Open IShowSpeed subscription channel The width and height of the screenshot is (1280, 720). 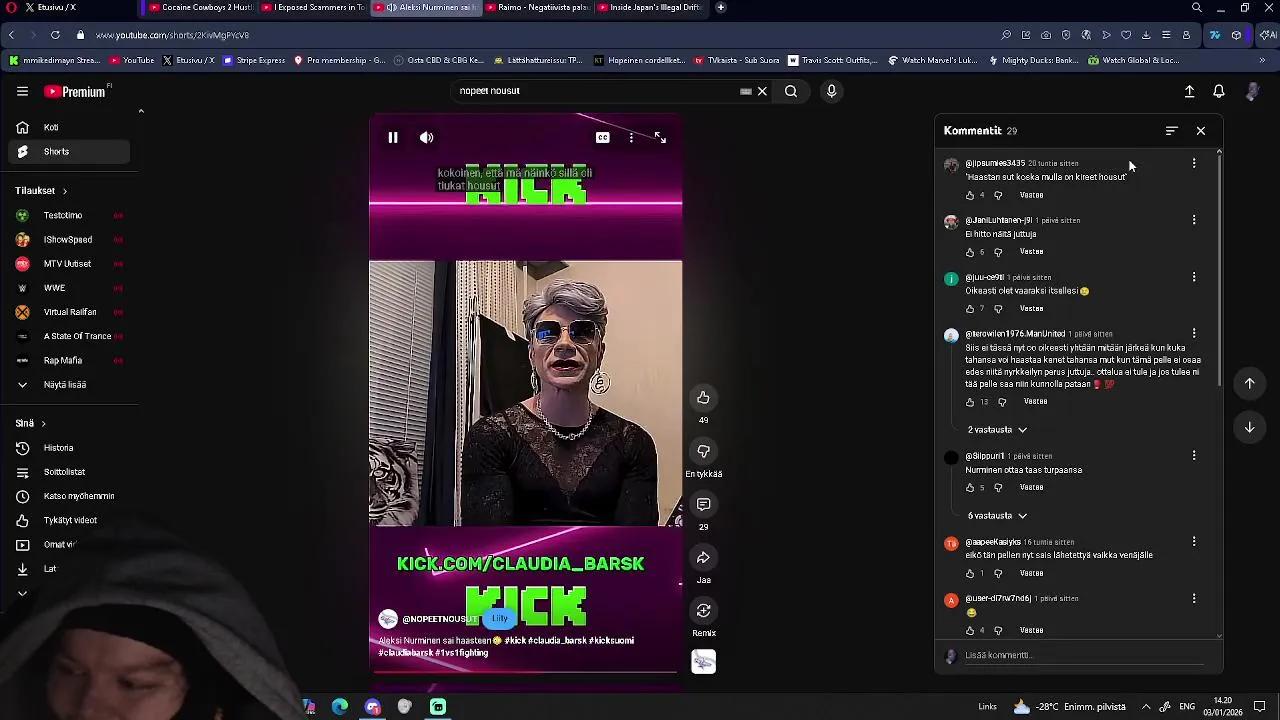[x=70, y=240]
